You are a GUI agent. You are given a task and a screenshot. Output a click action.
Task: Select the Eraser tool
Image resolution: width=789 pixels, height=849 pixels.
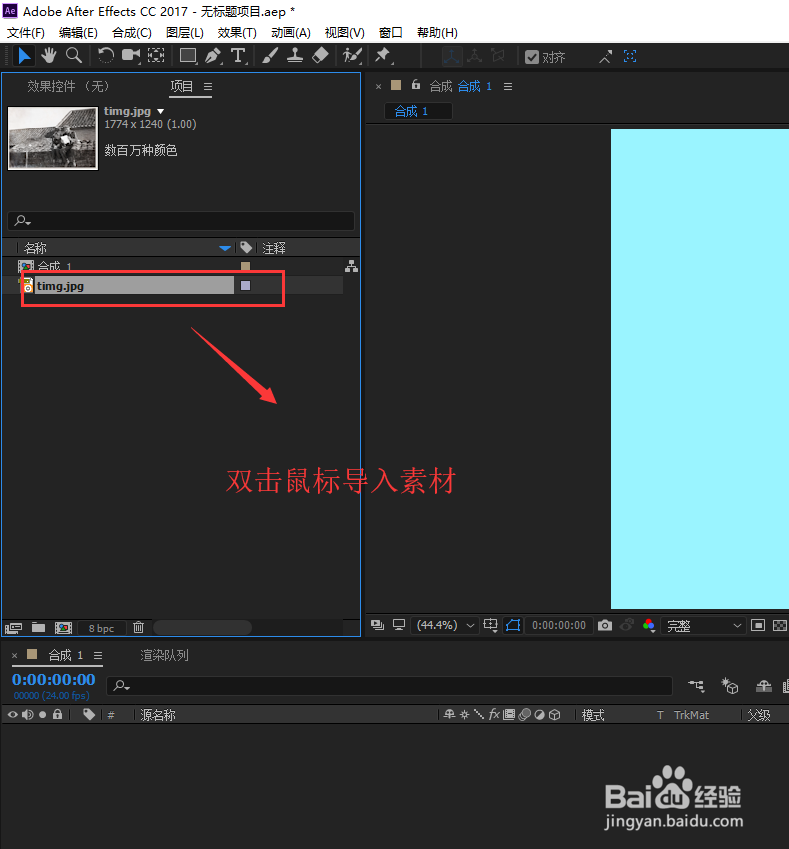(x=320, y=56)
